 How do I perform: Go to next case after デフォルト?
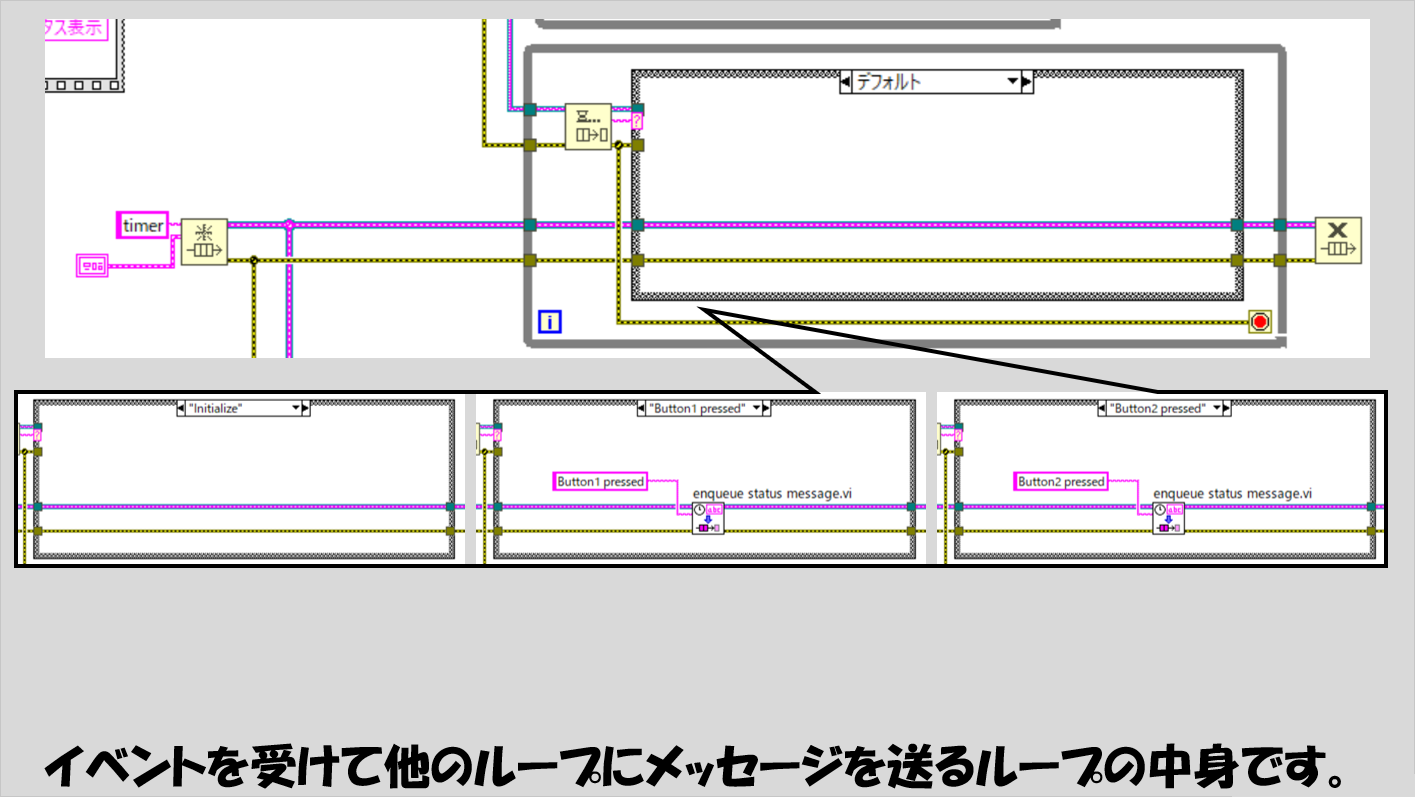click(1027, 82)
